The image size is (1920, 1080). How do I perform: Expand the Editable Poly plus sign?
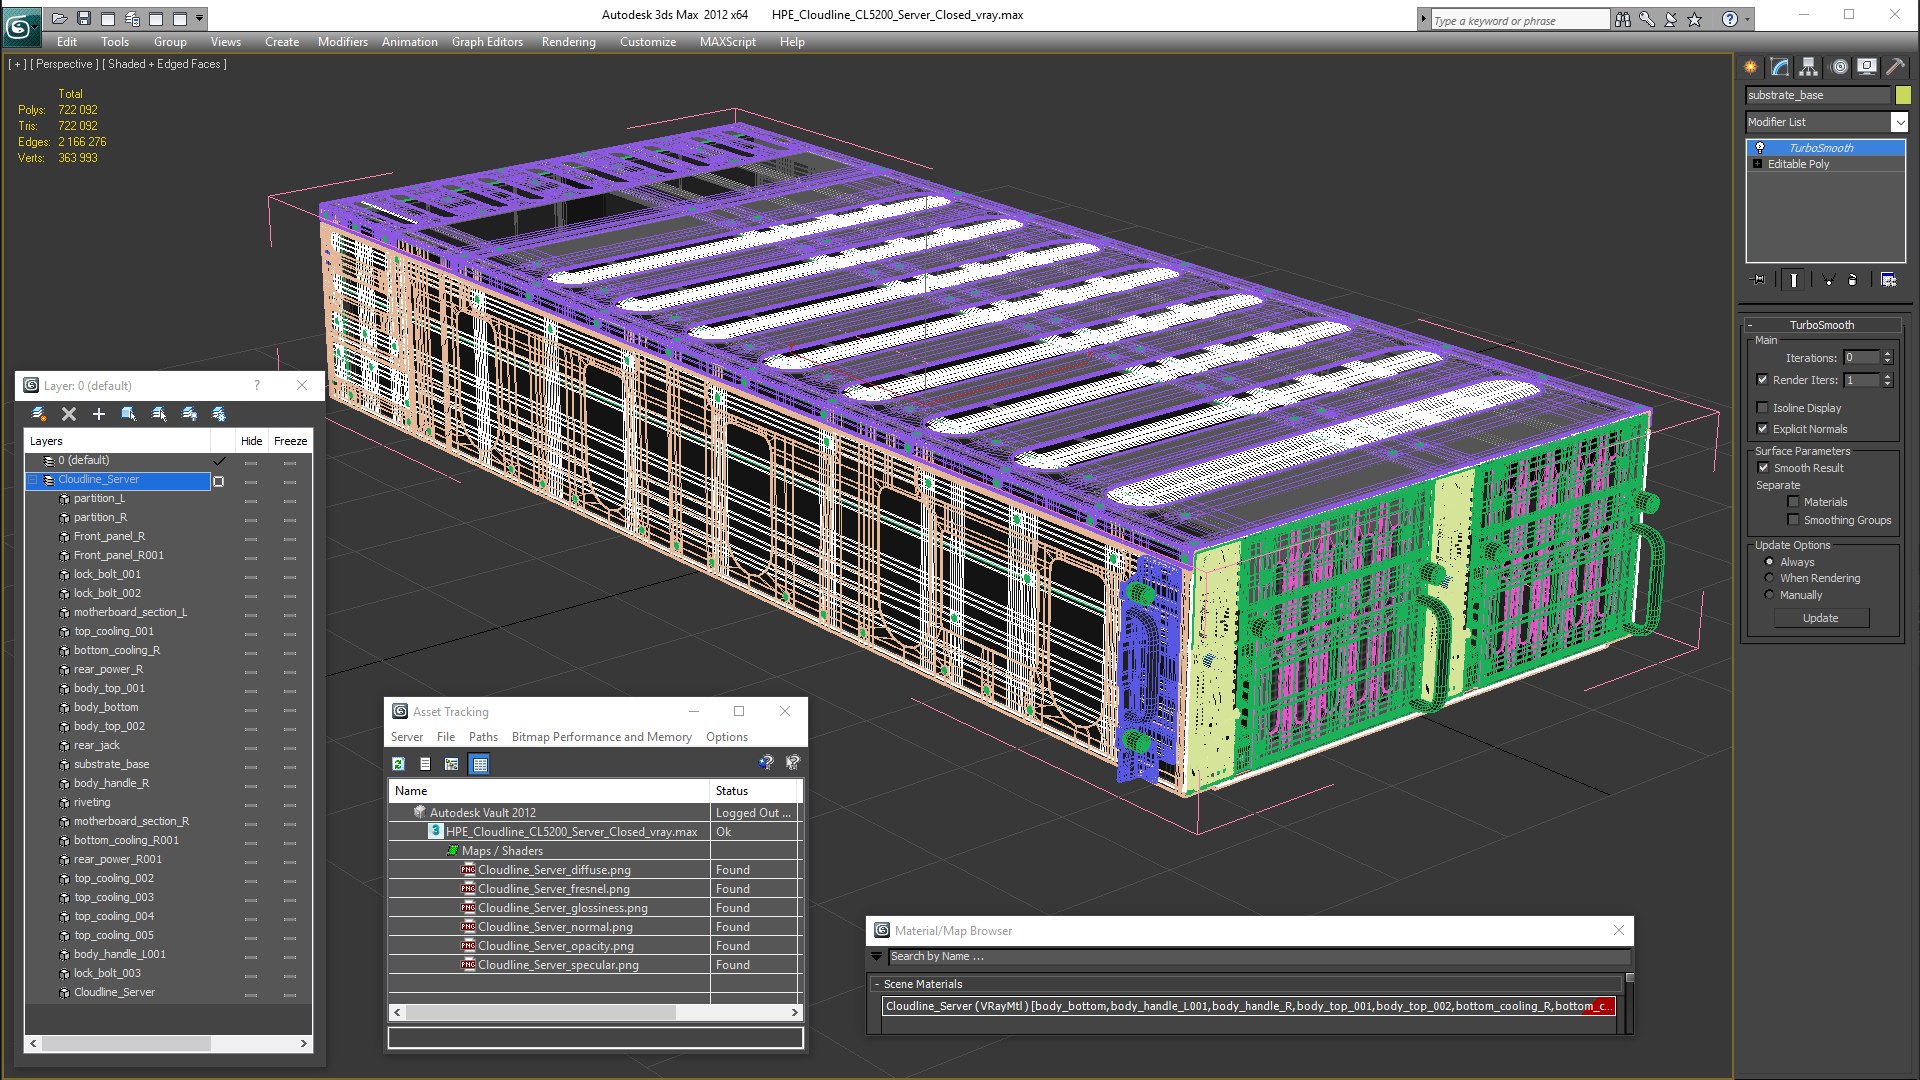[1757, 164]
